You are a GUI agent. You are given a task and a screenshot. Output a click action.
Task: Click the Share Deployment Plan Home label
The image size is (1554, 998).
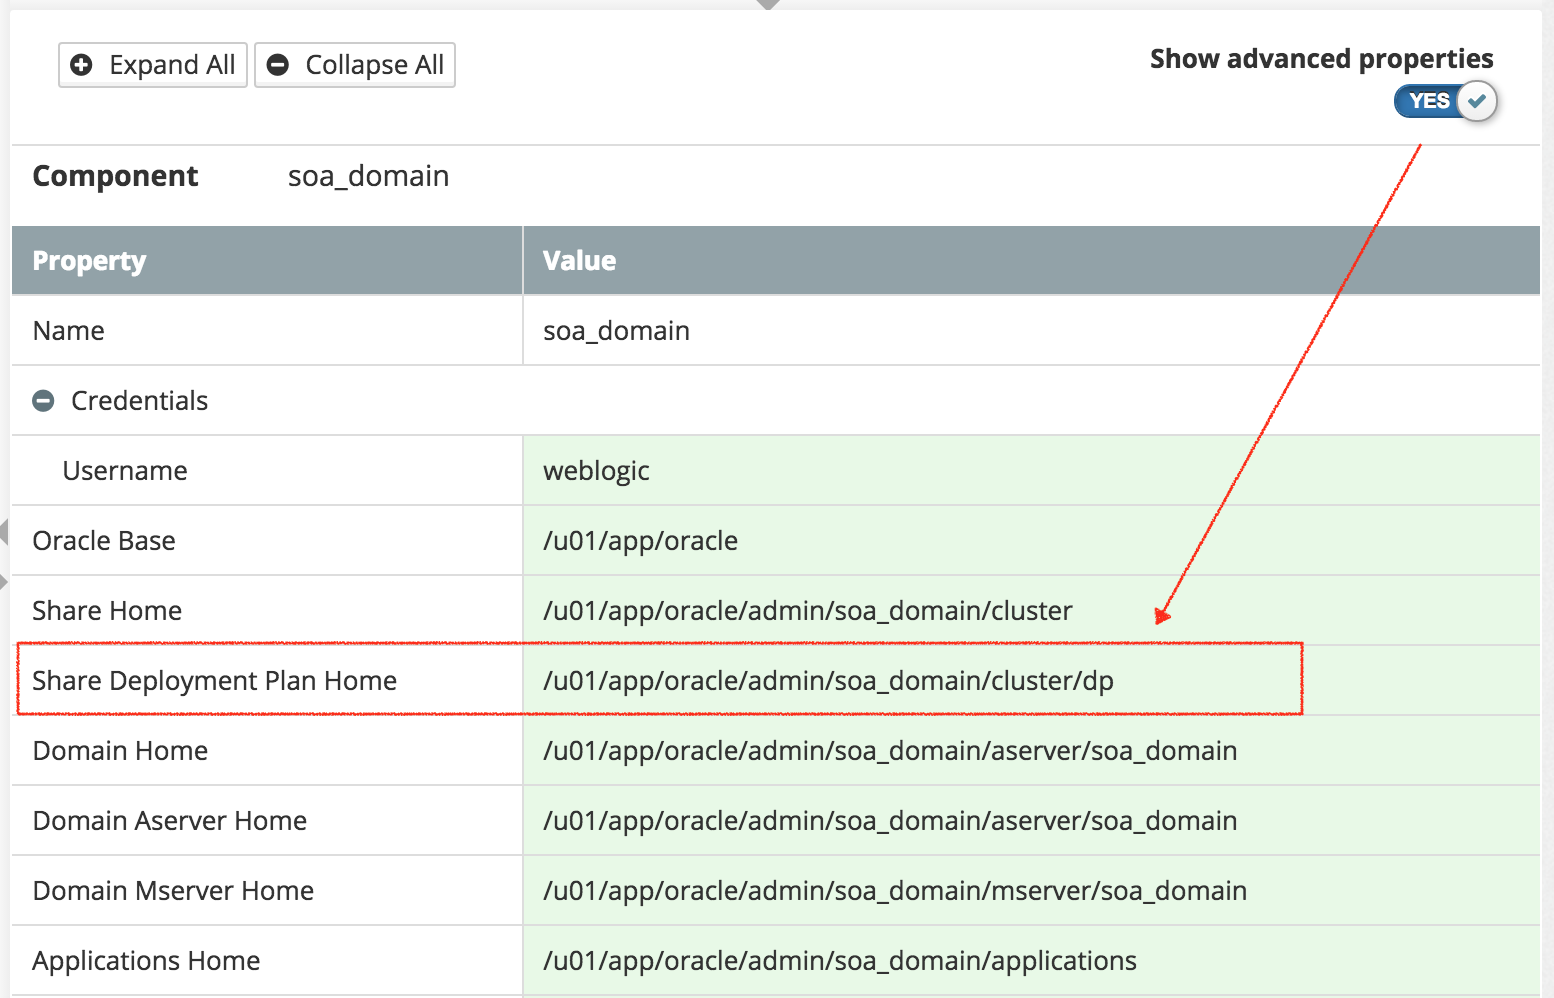tap(215, 681)
